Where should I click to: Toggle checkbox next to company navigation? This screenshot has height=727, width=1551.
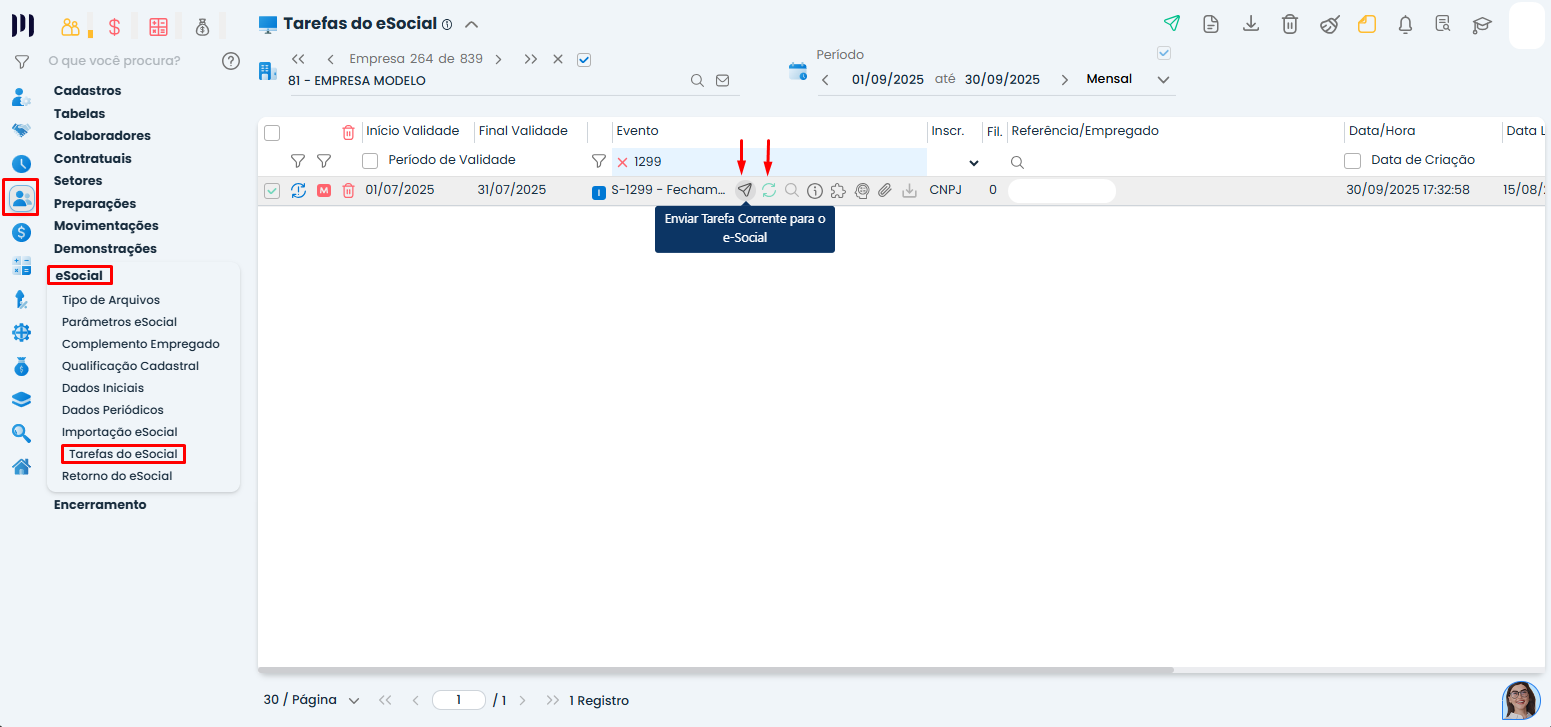tap(584, 59)
